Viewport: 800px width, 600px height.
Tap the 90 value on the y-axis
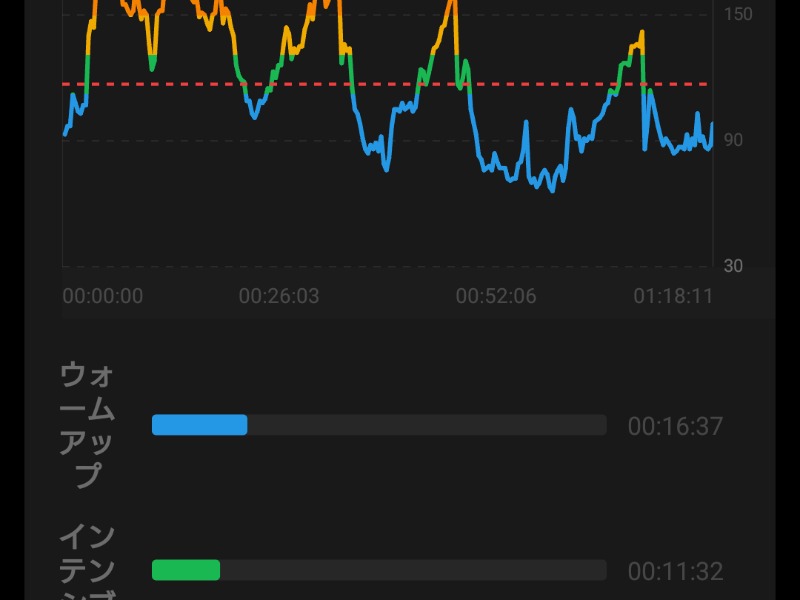coord(733,140)
